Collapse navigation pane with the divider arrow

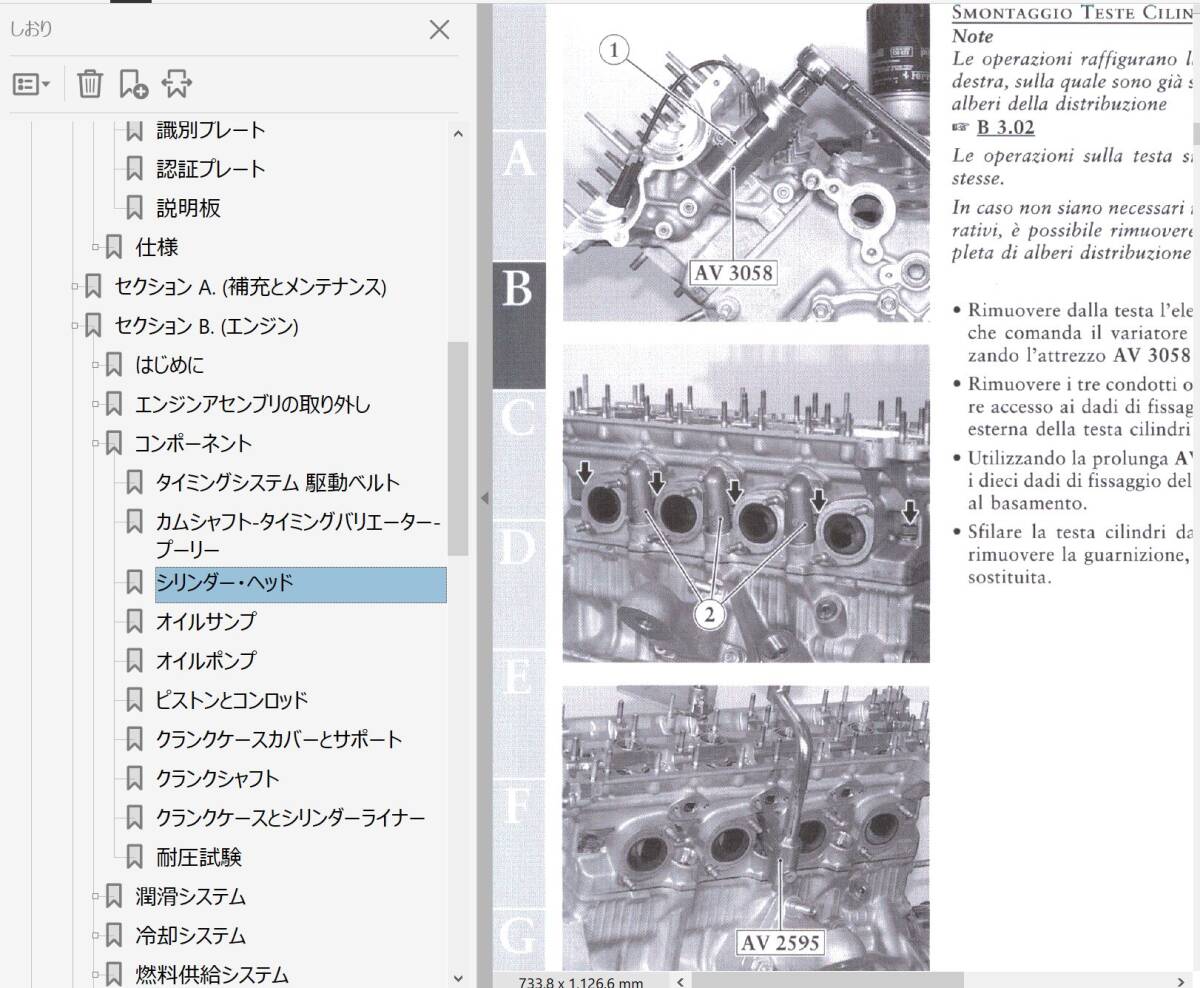(484, 497)
